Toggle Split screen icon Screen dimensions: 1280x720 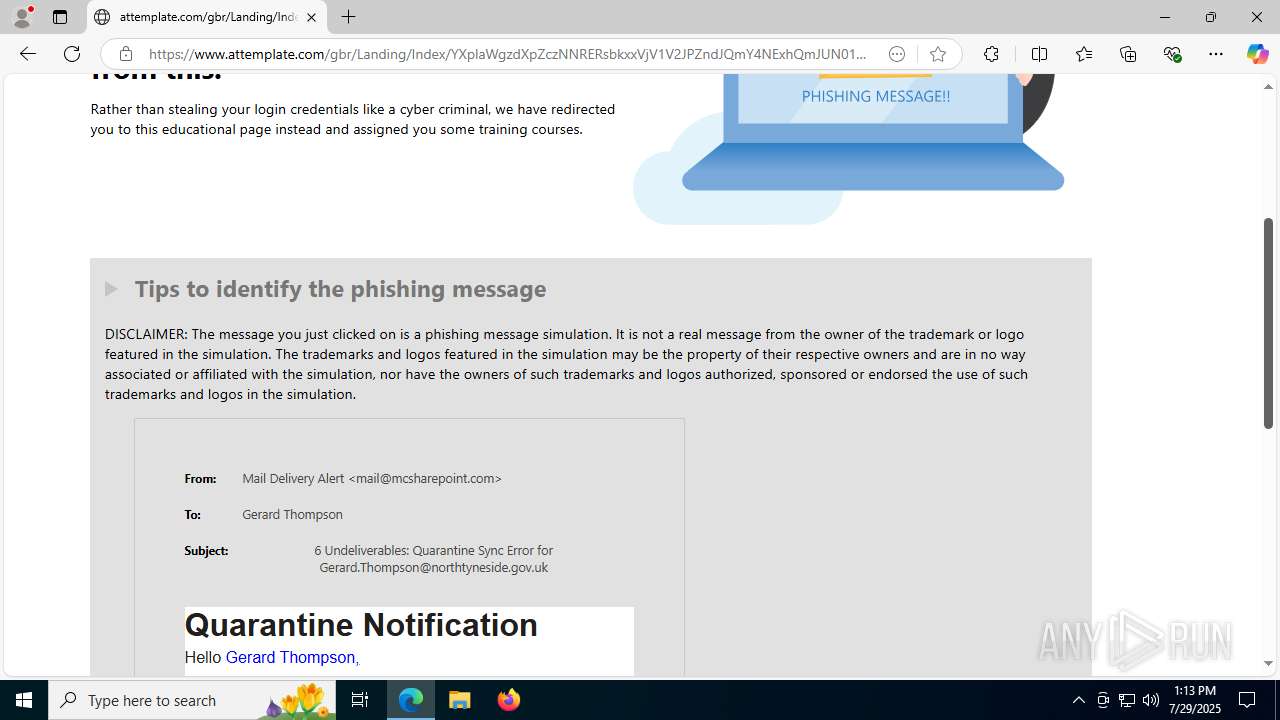point(1039,54)
